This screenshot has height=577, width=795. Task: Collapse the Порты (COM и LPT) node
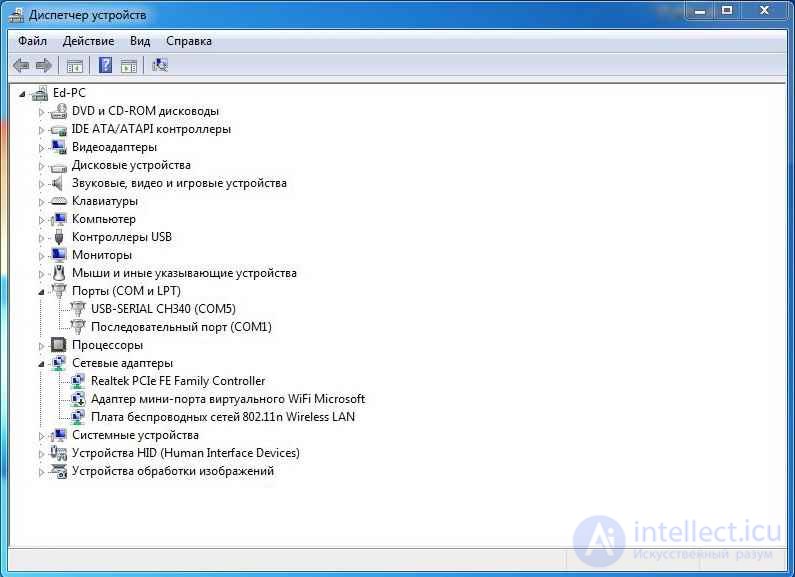point(41,292)
